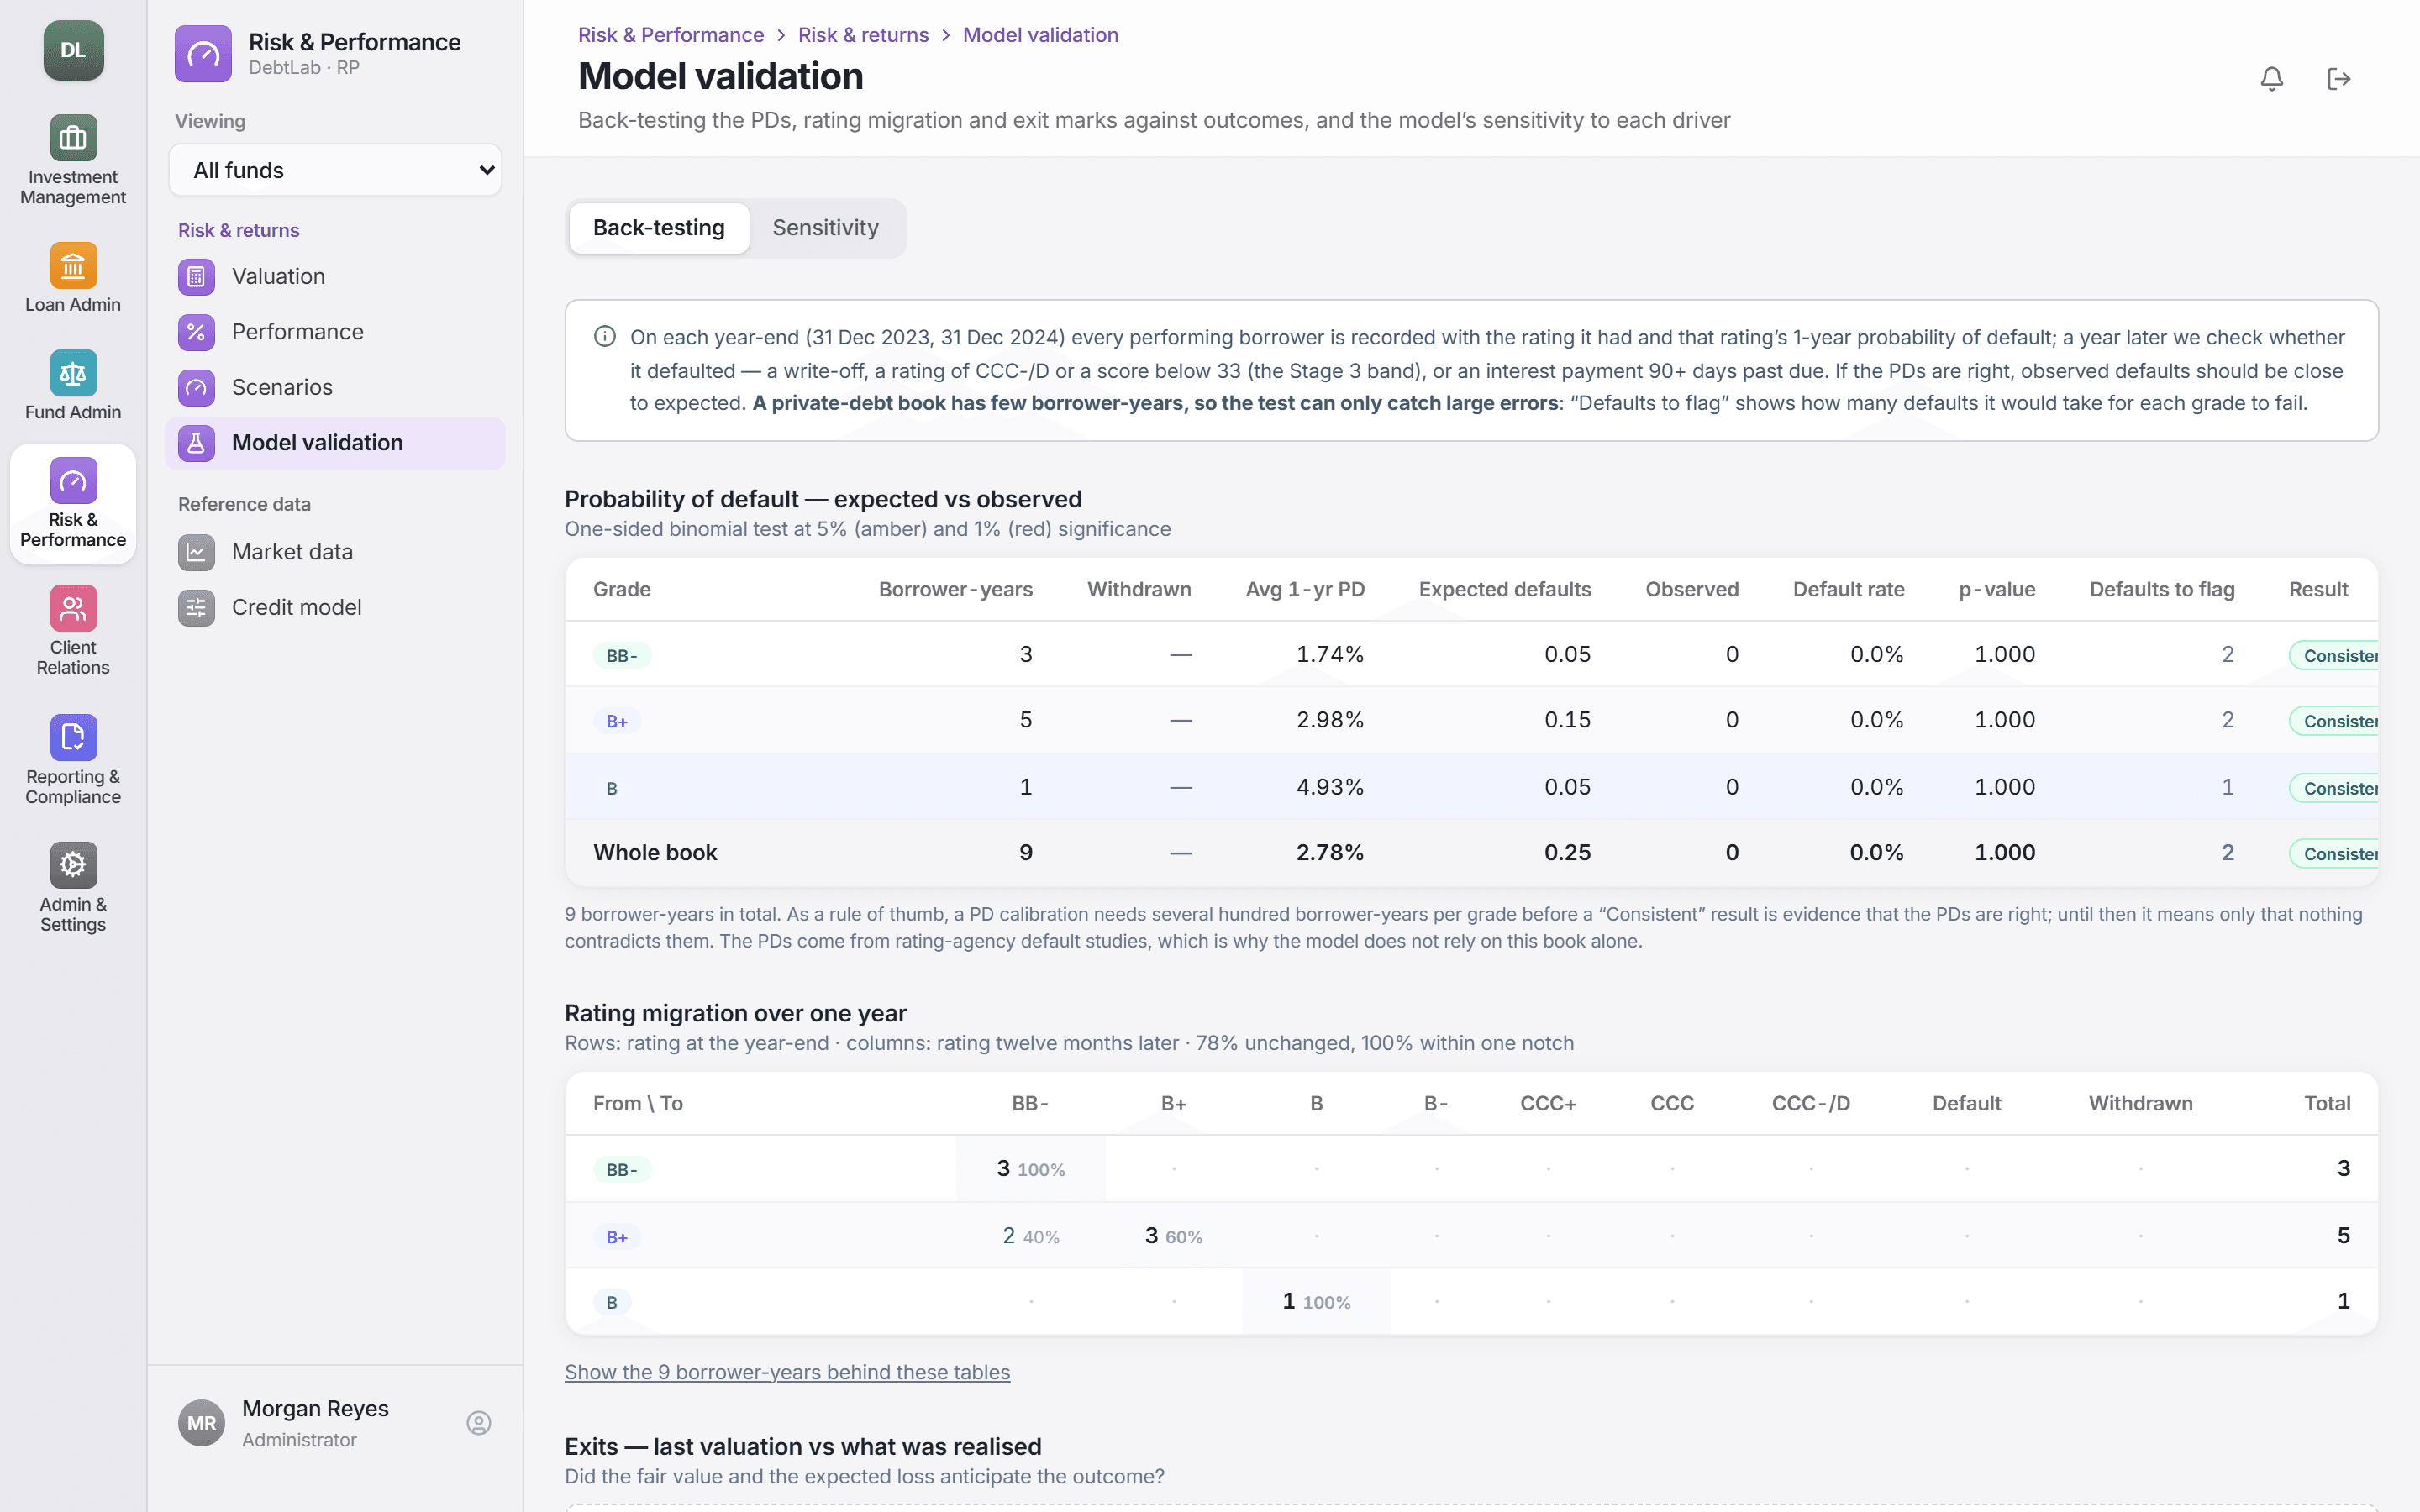Click migration cell 2 40% in B+ row
Image resolution: width=2420 pixels, height=1512 pixels.
pos(1030,1235)
